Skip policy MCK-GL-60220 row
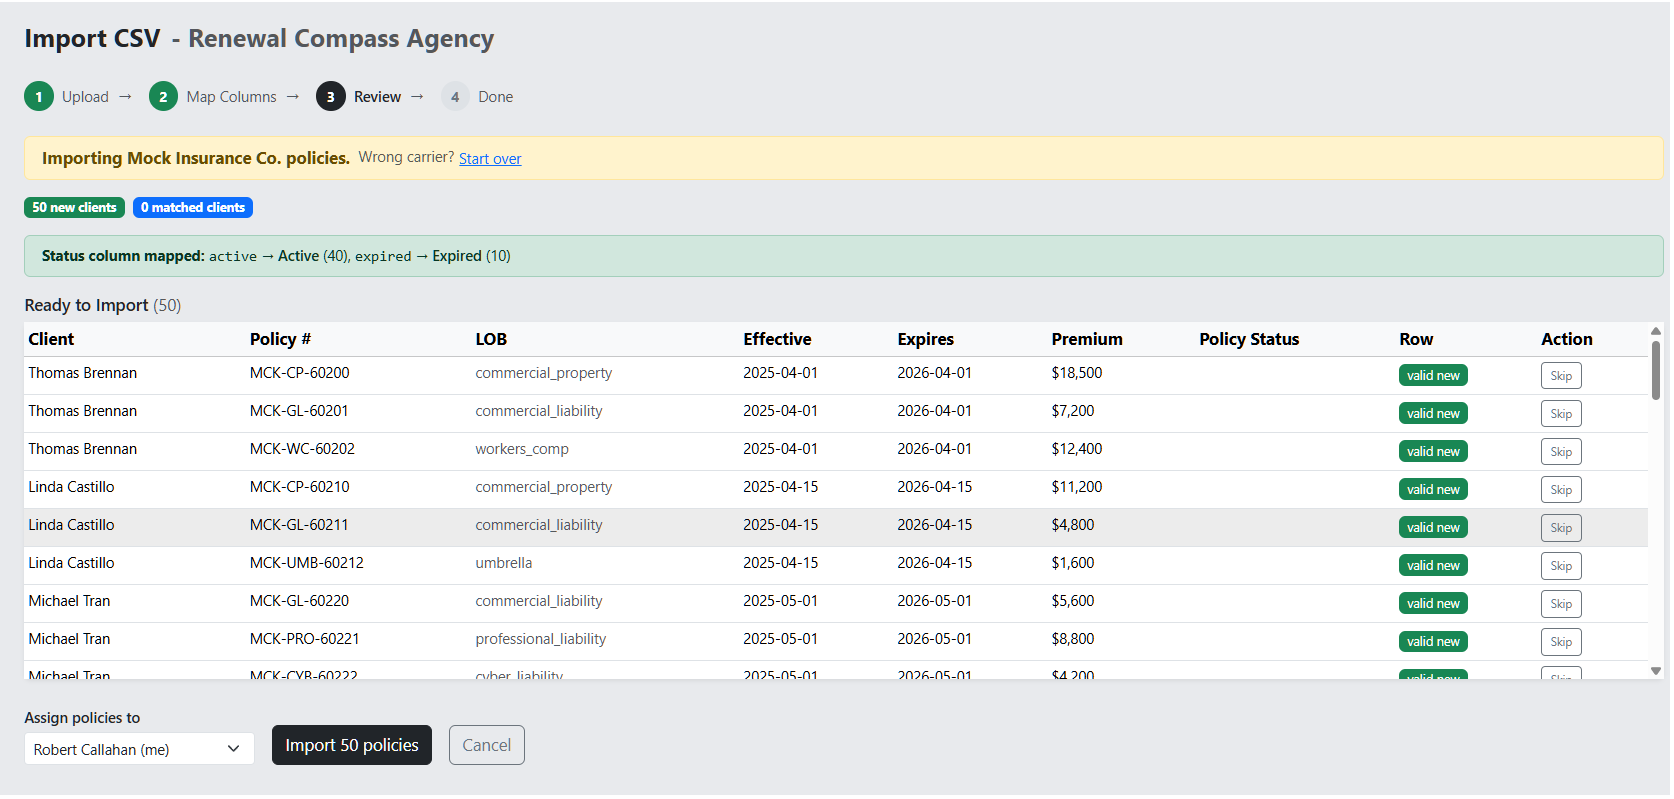Screen dimensions: 1674x799 [x=1561, y=604]
